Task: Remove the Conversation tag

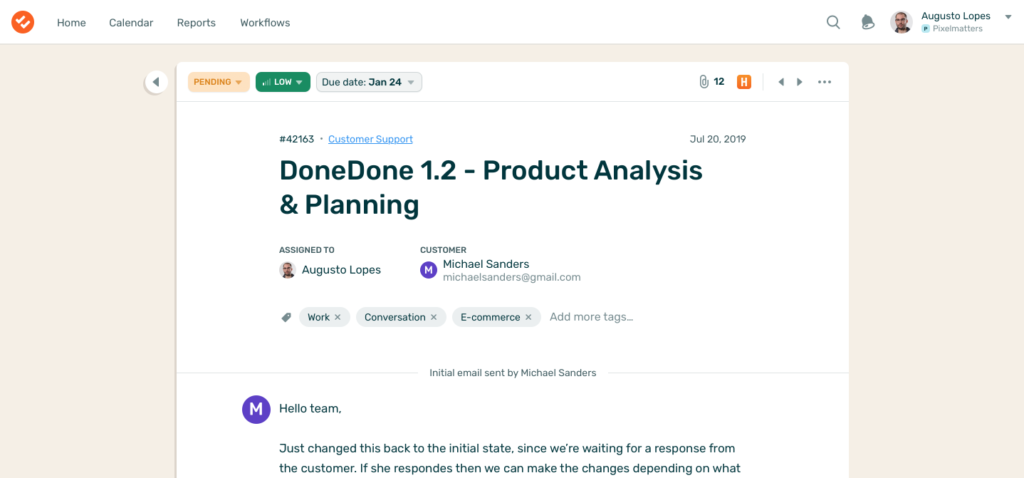Action: point(434,317)
